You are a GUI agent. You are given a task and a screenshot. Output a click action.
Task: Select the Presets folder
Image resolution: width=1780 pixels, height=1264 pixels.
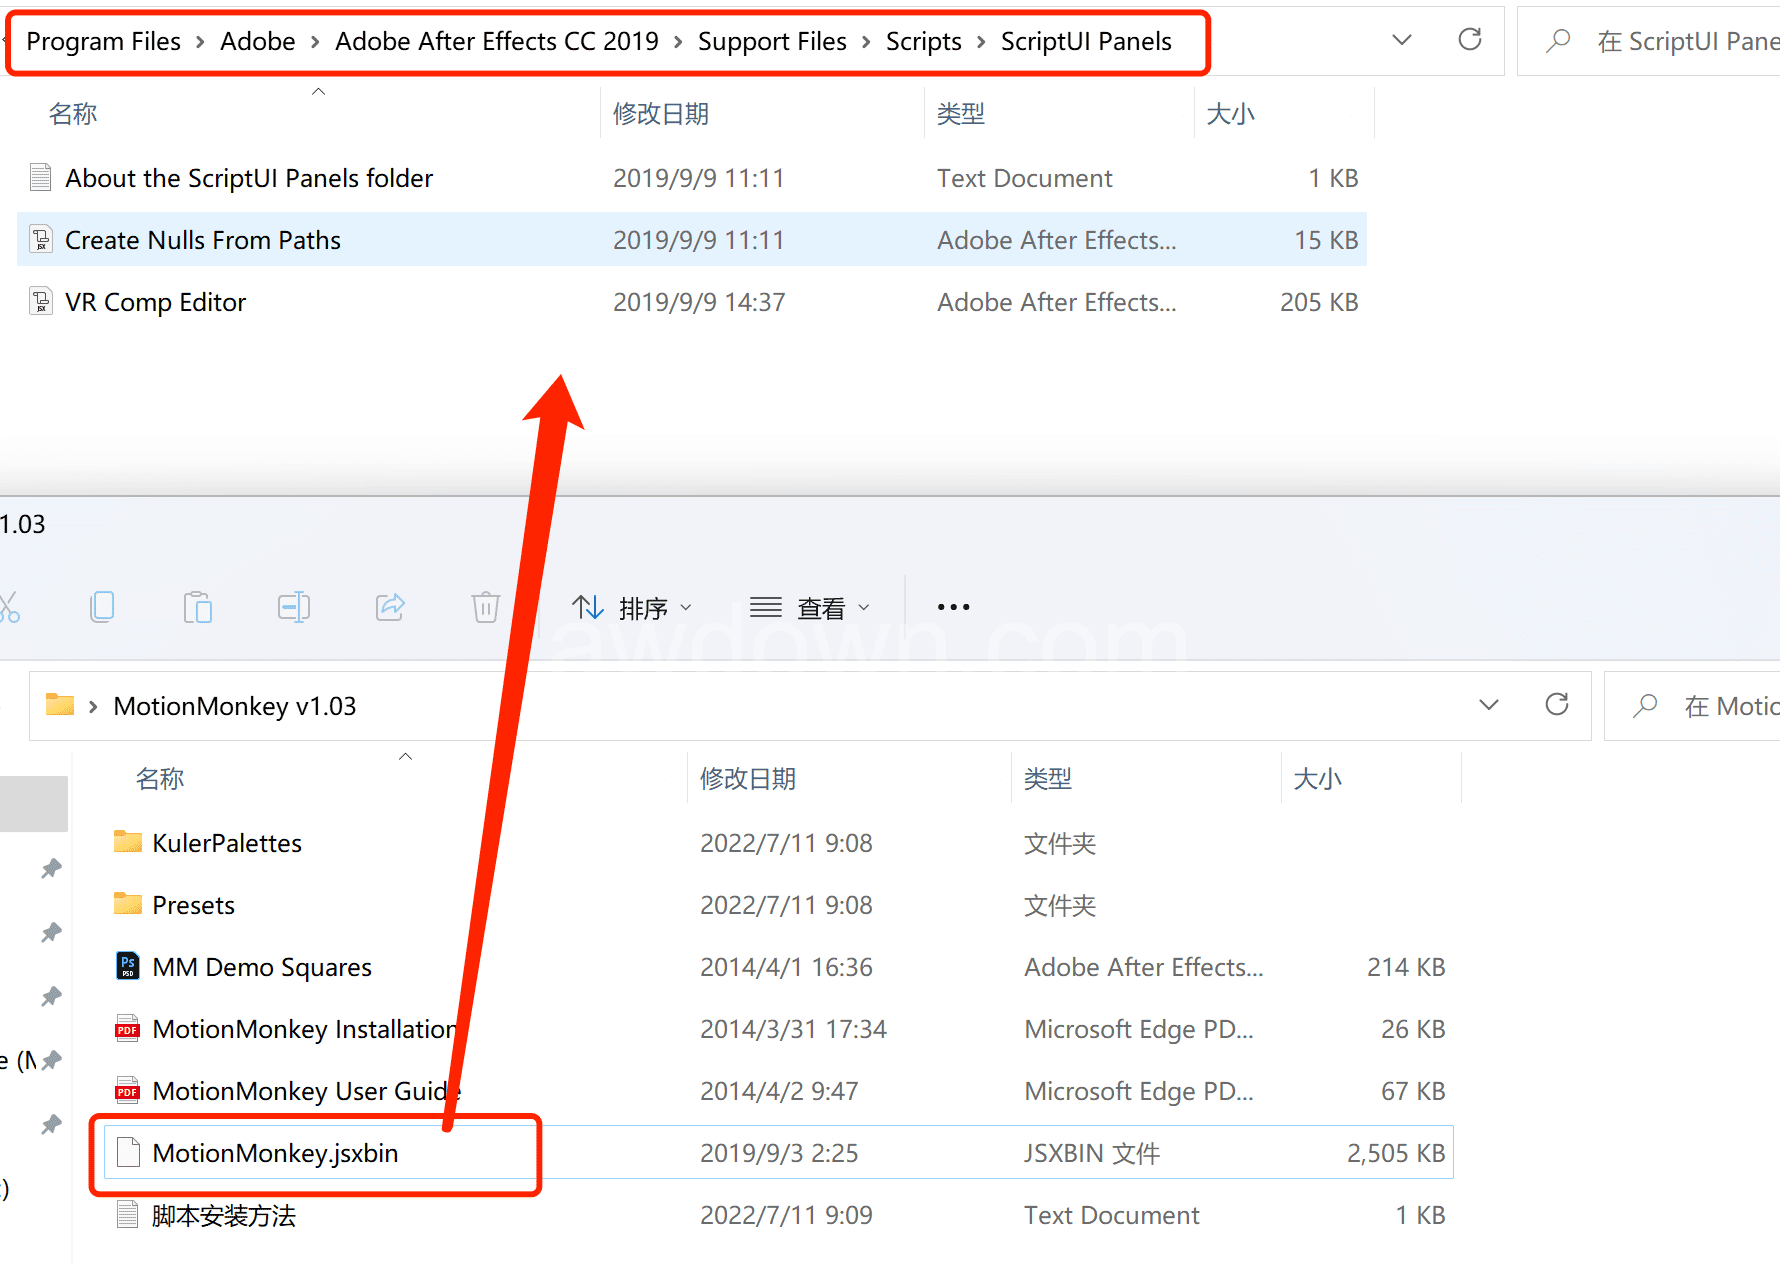[x=193, y=905]
